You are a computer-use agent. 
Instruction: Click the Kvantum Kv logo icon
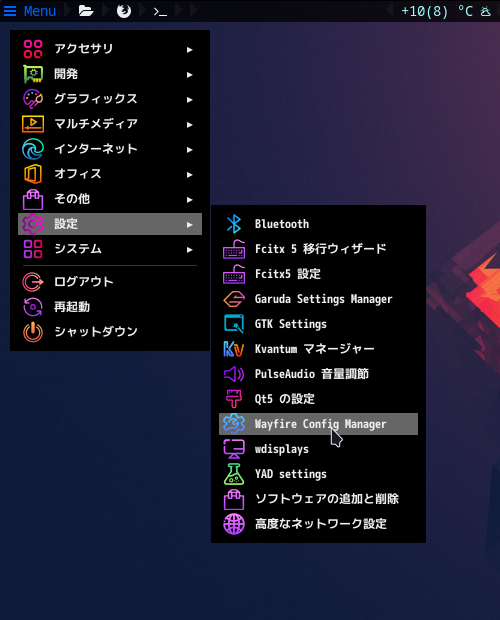point(234,349)
